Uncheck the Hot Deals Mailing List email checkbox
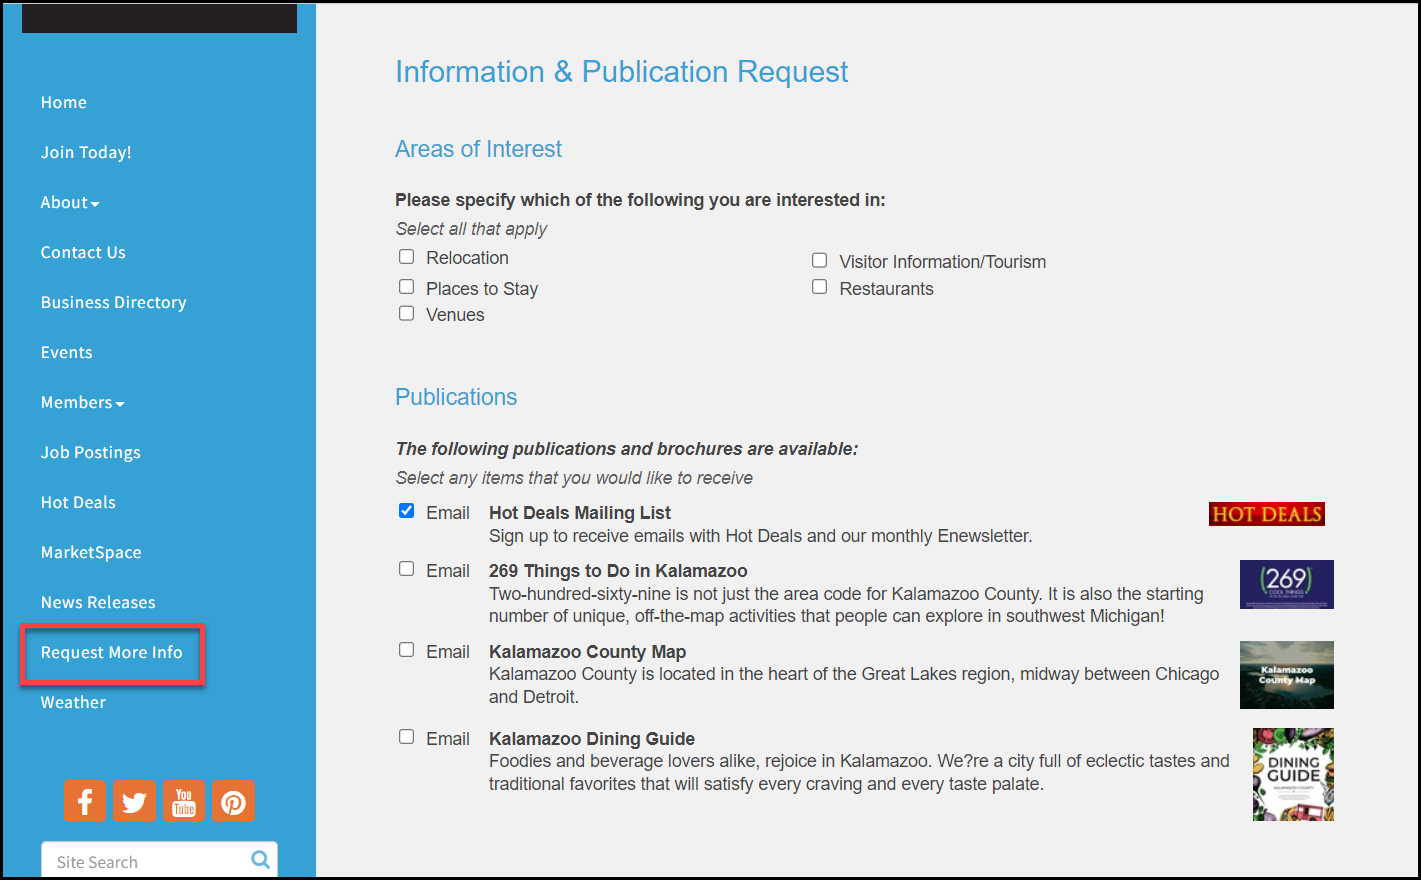Image resolution: width=1421 pixels, height=880 pixels. [x=407, y=511]
